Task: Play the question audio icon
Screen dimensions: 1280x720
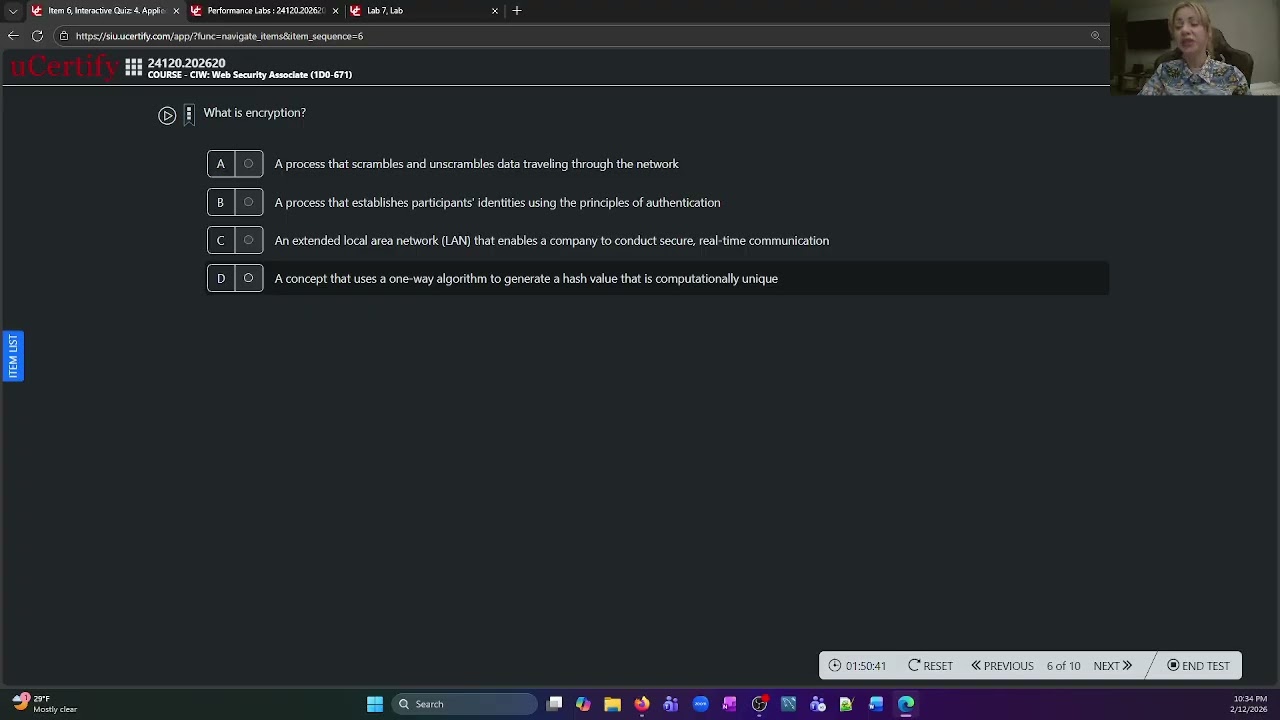Action: coord(167,115)
